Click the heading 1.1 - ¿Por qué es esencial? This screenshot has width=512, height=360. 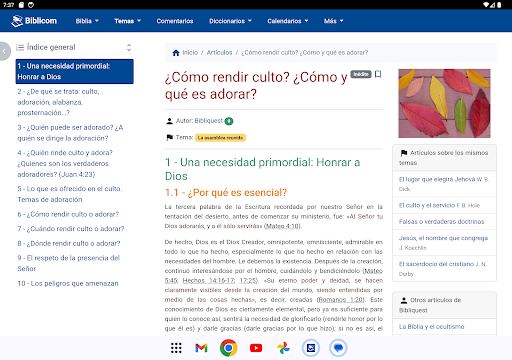tap(226, 192)
